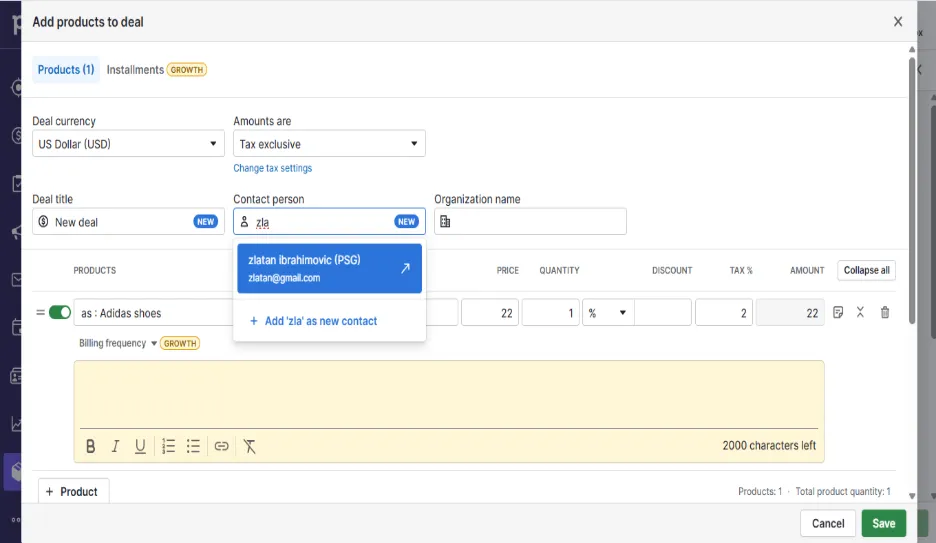
Task: Click the GROWTH badge beside Billing frequency
Action: 180,344
